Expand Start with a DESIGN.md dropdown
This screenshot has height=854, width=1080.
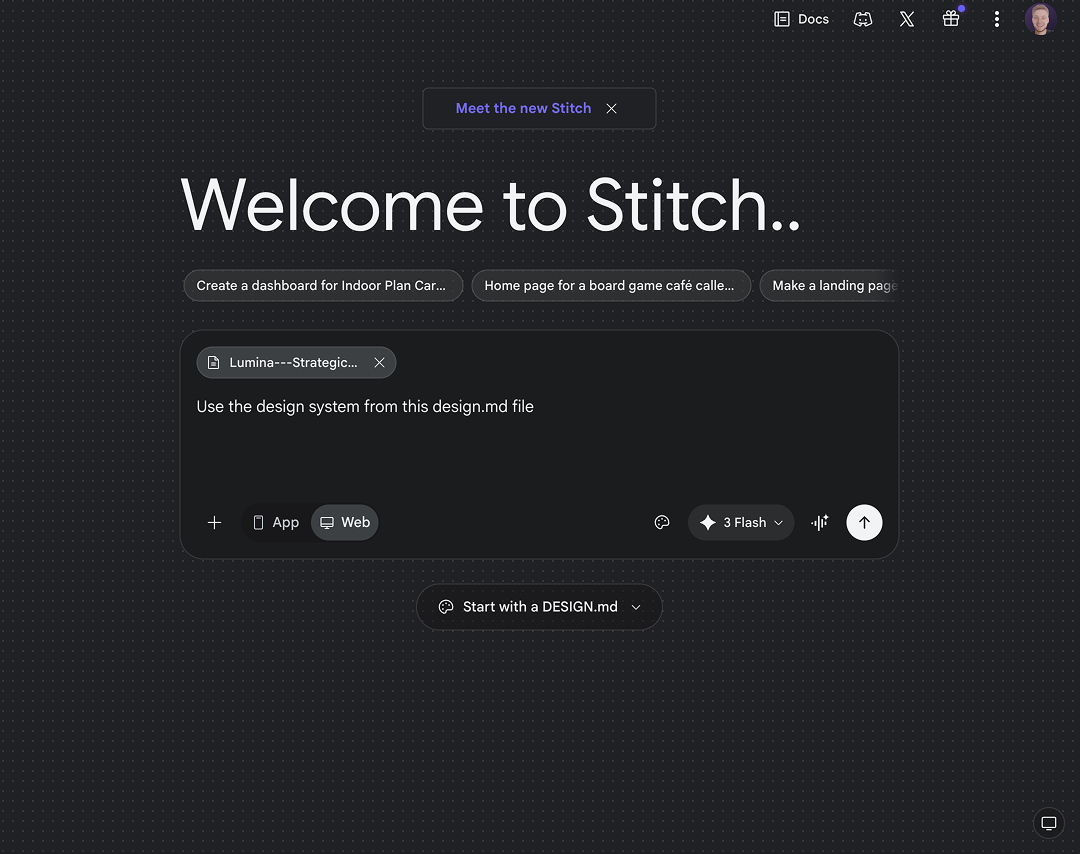(x=539, y=607)
